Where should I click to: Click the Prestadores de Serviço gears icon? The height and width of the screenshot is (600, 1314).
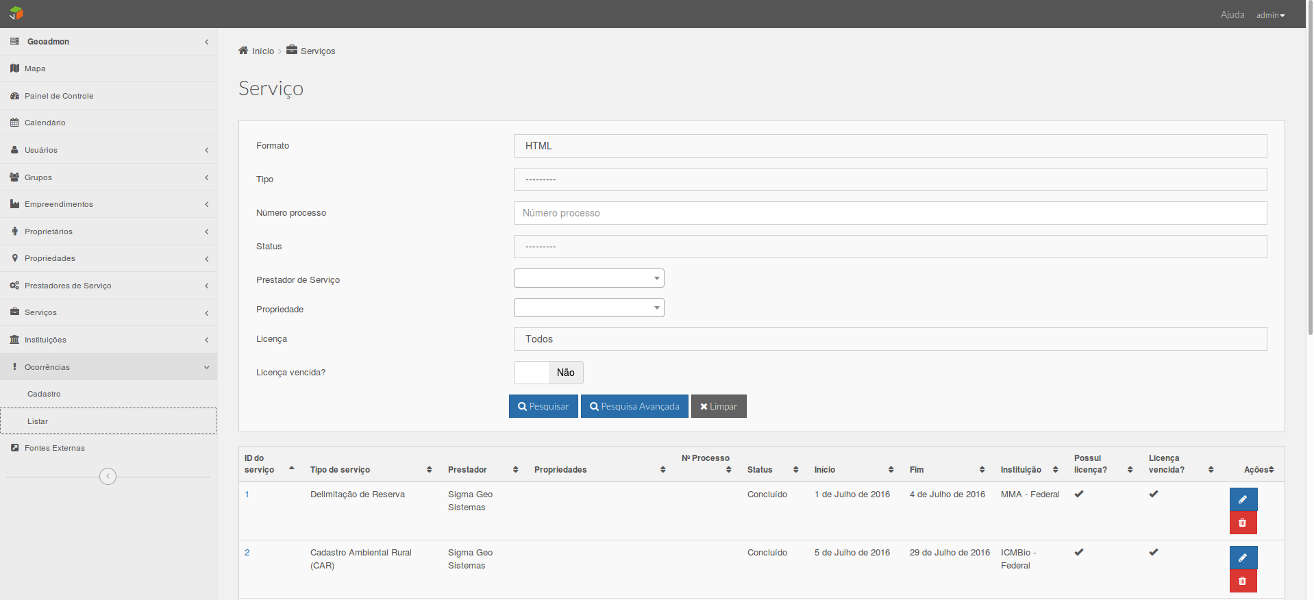point(14,285)
